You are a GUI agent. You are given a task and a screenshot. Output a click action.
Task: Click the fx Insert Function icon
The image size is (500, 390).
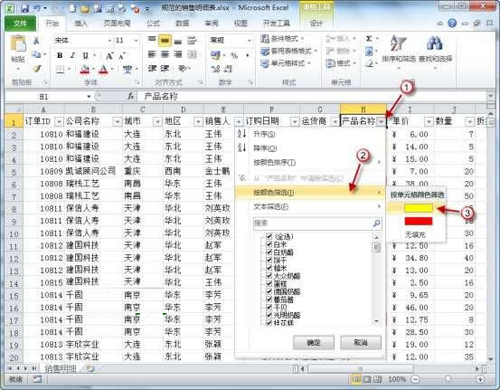coord(131,97)
